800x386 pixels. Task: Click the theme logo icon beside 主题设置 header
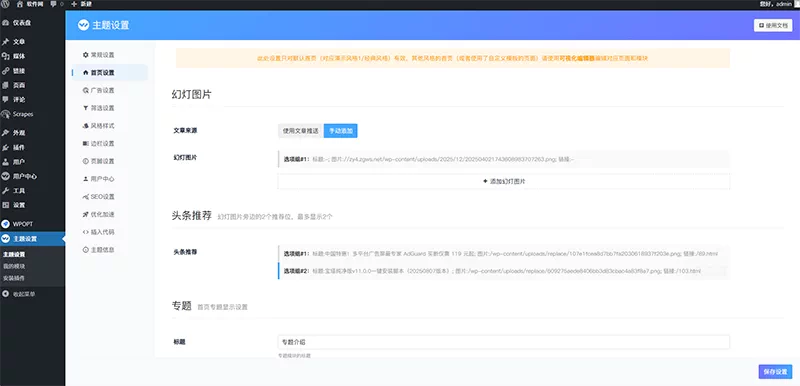click(83, 25)
